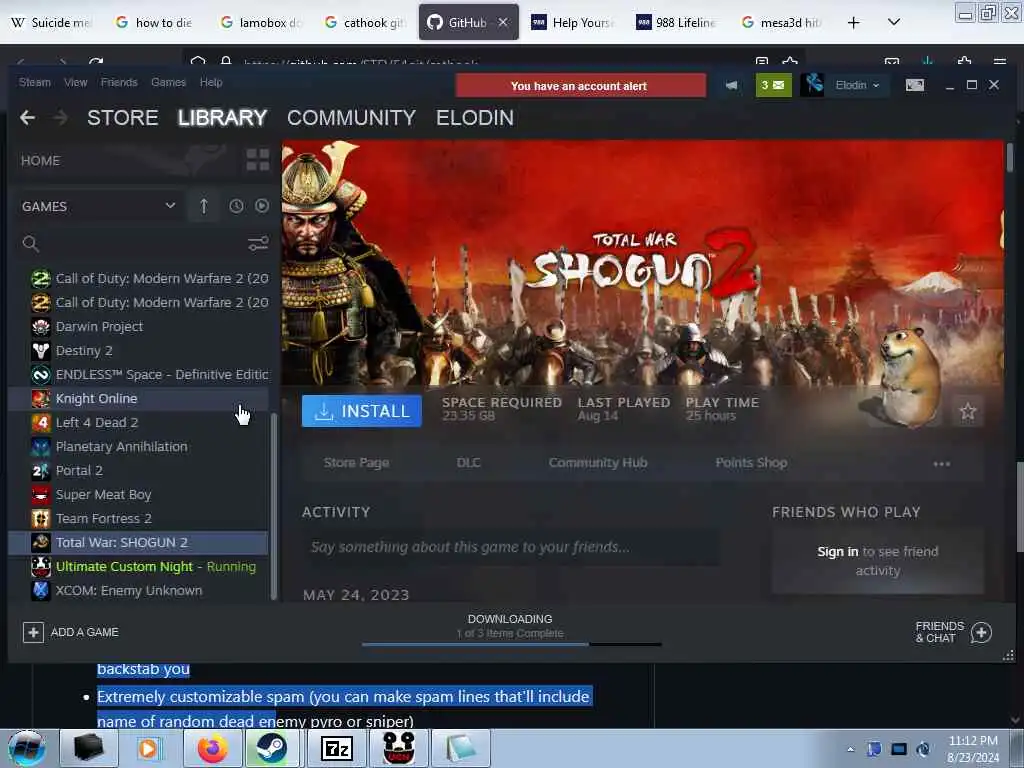
Task: Switch to the Library tab
Action: click(222, 118)
